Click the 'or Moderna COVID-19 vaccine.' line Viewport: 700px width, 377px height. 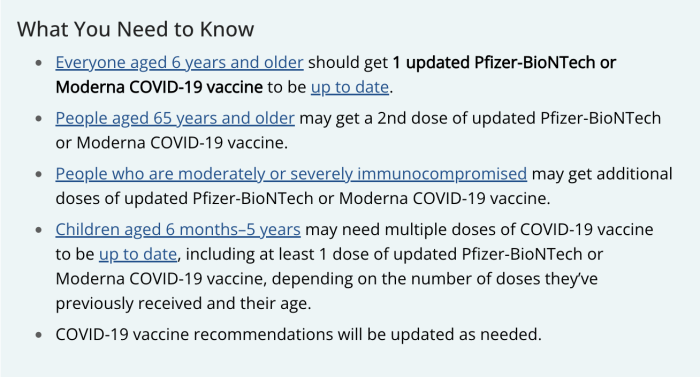172,143
